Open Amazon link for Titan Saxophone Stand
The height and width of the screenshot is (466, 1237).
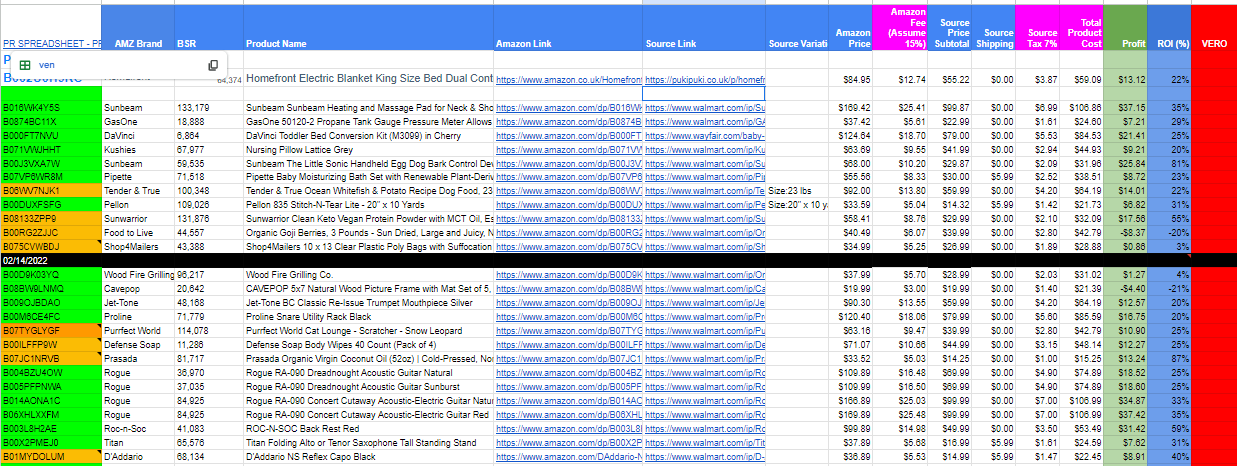pos(567,442)
